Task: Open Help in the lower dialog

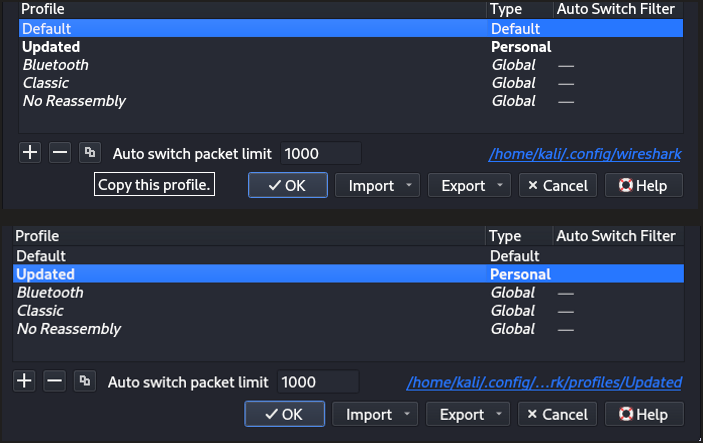Action: pos(644,414)
